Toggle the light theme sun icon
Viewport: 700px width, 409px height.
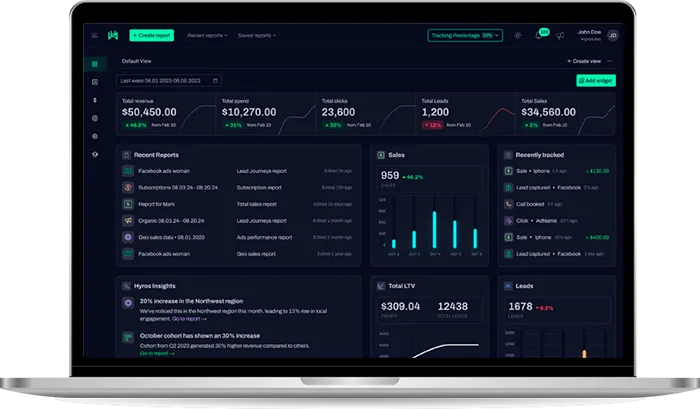(517, 35)
